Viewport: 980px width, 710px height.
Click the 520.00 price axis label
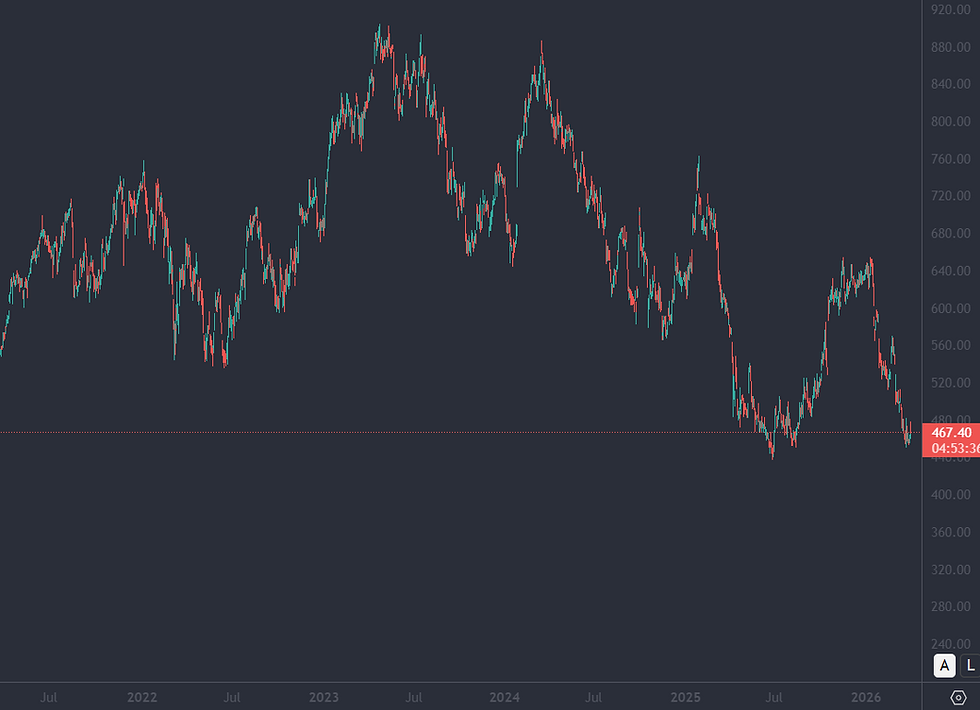pos(951,382)
